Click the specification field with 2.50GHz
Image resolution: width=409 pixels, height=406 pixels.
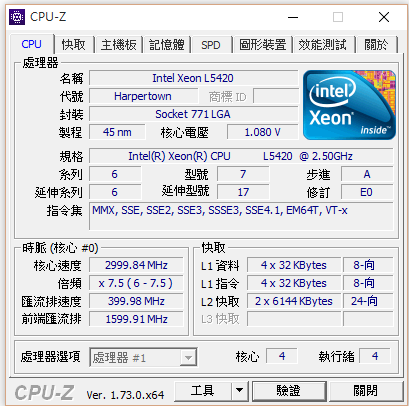[x=241, y=156]
